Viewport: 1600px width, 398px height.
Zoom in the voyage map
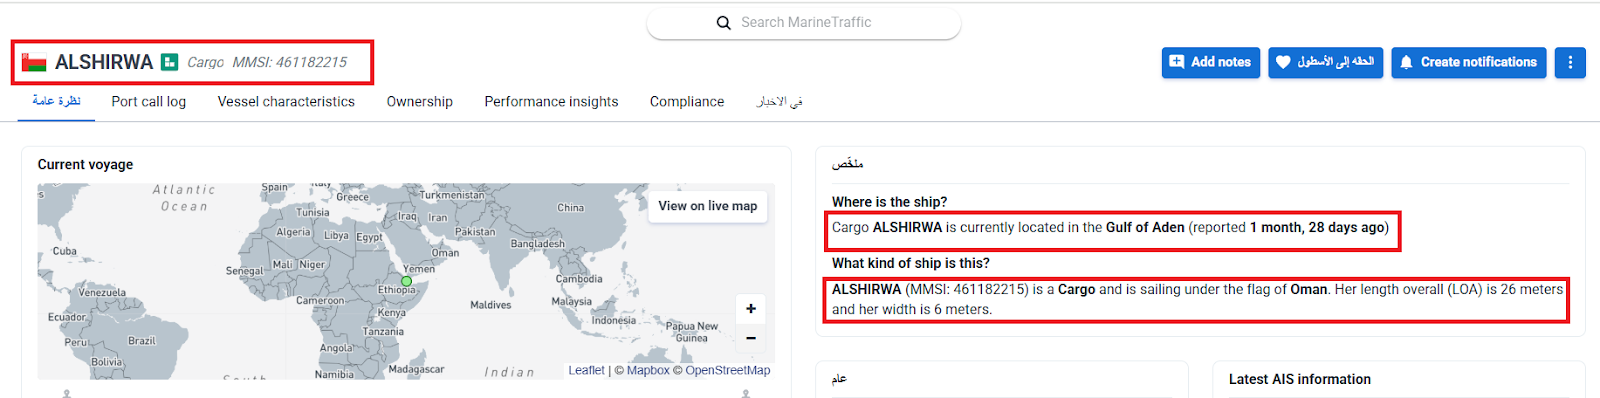click(751, 309)
